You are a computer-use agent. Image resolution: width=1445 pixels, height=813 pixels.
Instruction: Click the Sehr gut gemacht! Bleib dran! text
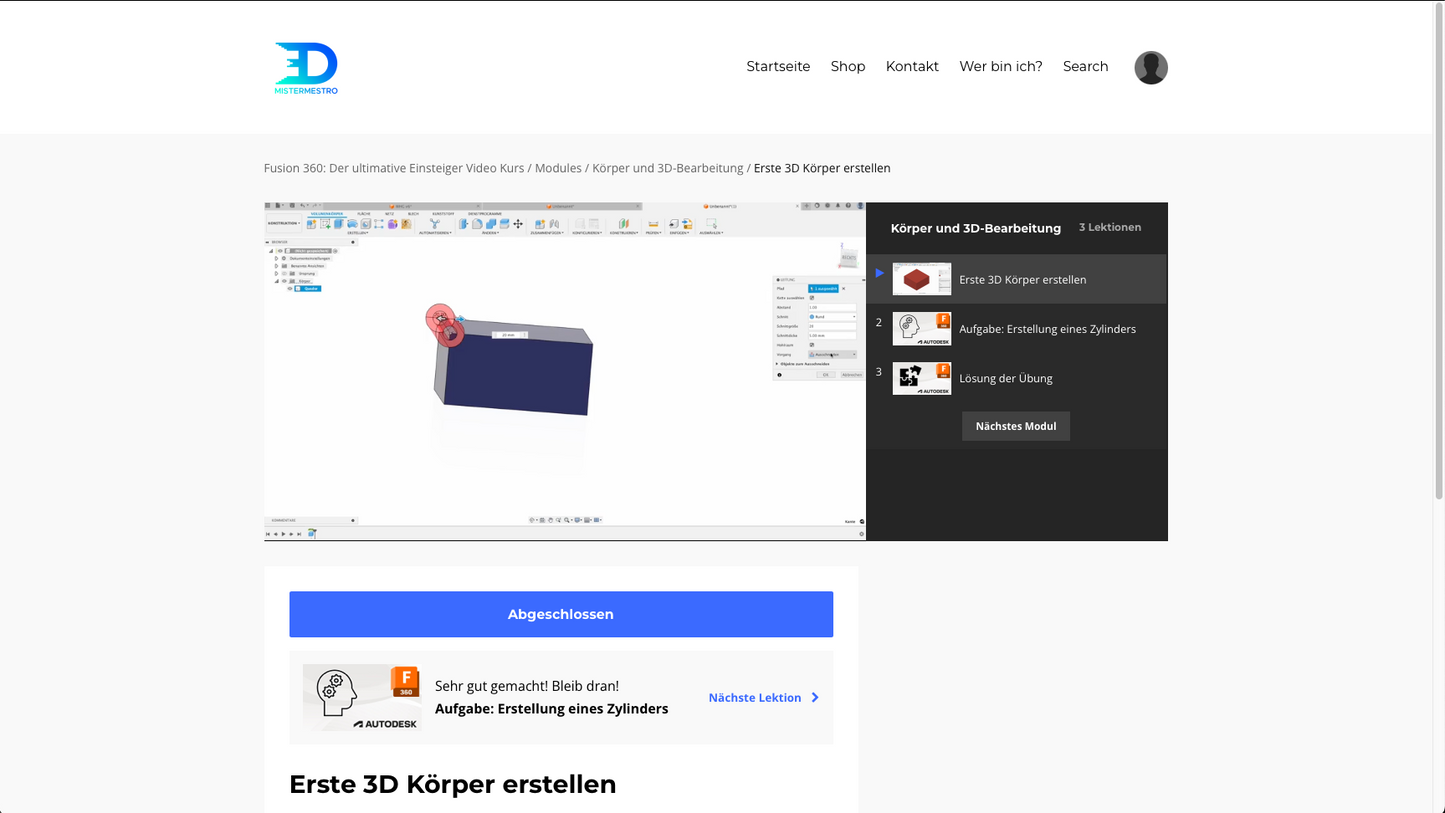527,686
